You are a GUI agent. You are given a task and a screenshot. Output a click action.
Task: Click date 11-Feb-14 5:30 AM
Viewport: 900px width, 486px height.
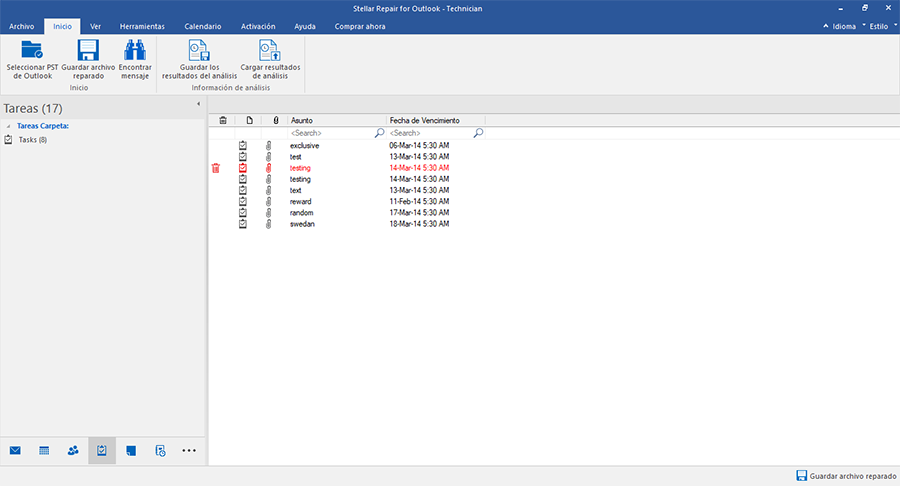(x=419, y=201)
